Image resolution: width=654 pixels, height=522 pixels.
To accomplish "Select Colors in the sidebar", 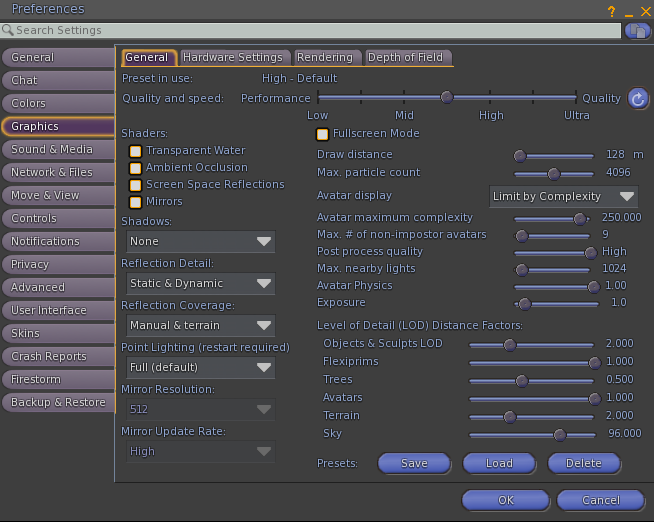I will 58,103.
